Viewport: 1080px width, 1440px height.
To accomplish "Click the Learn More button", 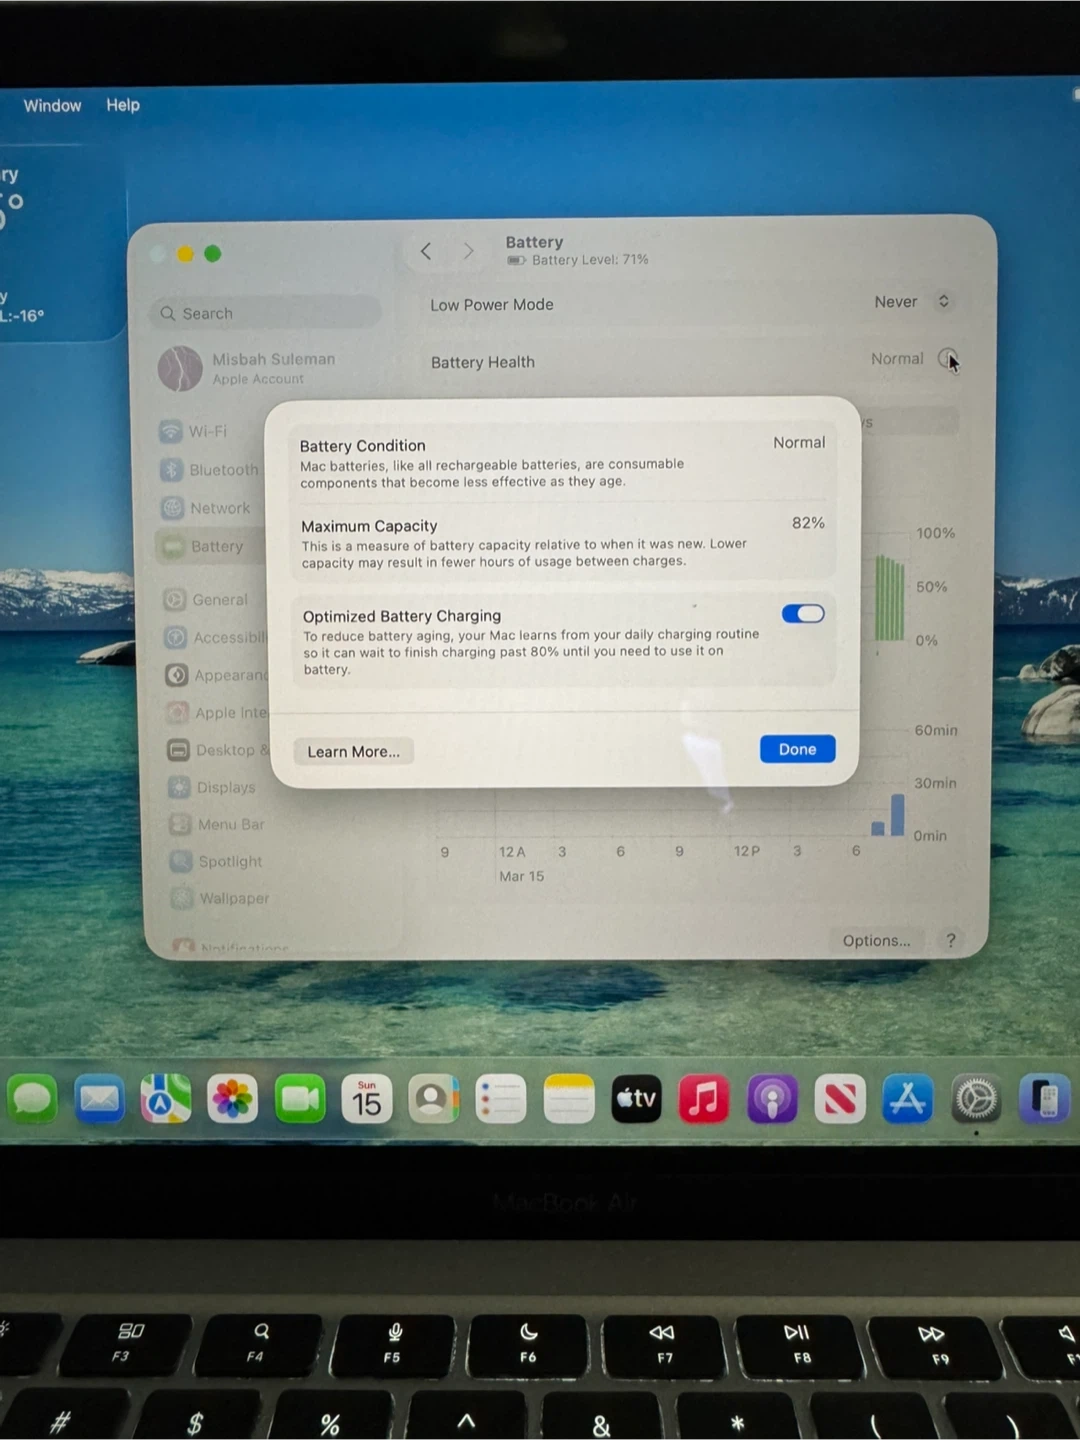I will (353, 752).
